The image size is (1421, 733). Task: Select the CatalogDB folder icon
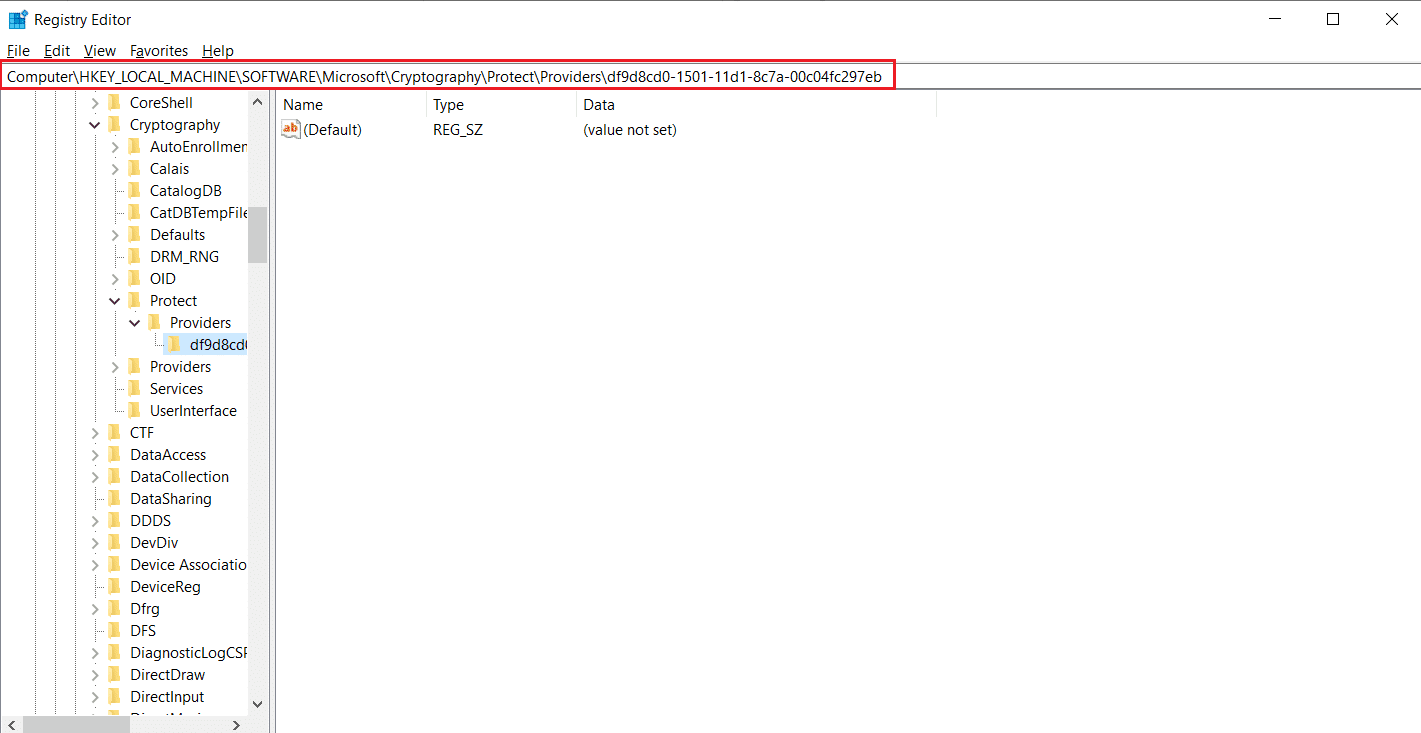(134, 190)
